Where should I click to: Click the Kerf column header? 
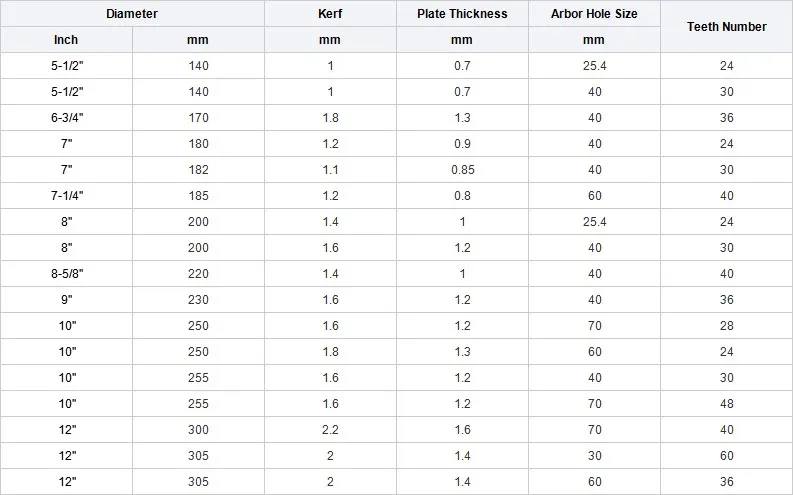[330, 14]
